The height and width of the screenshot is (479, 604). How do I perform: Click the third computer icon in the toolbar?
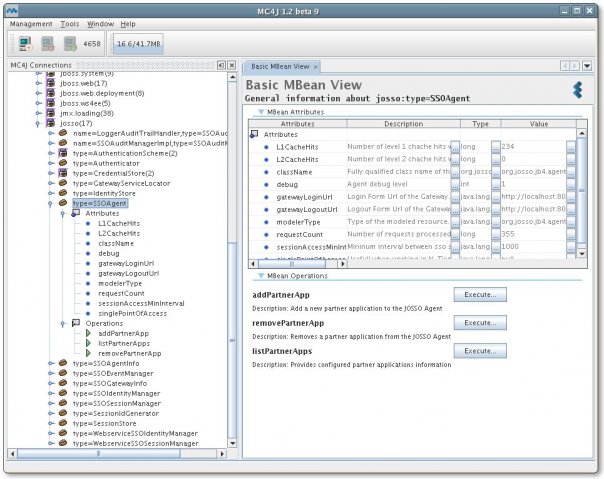point(70,44)
